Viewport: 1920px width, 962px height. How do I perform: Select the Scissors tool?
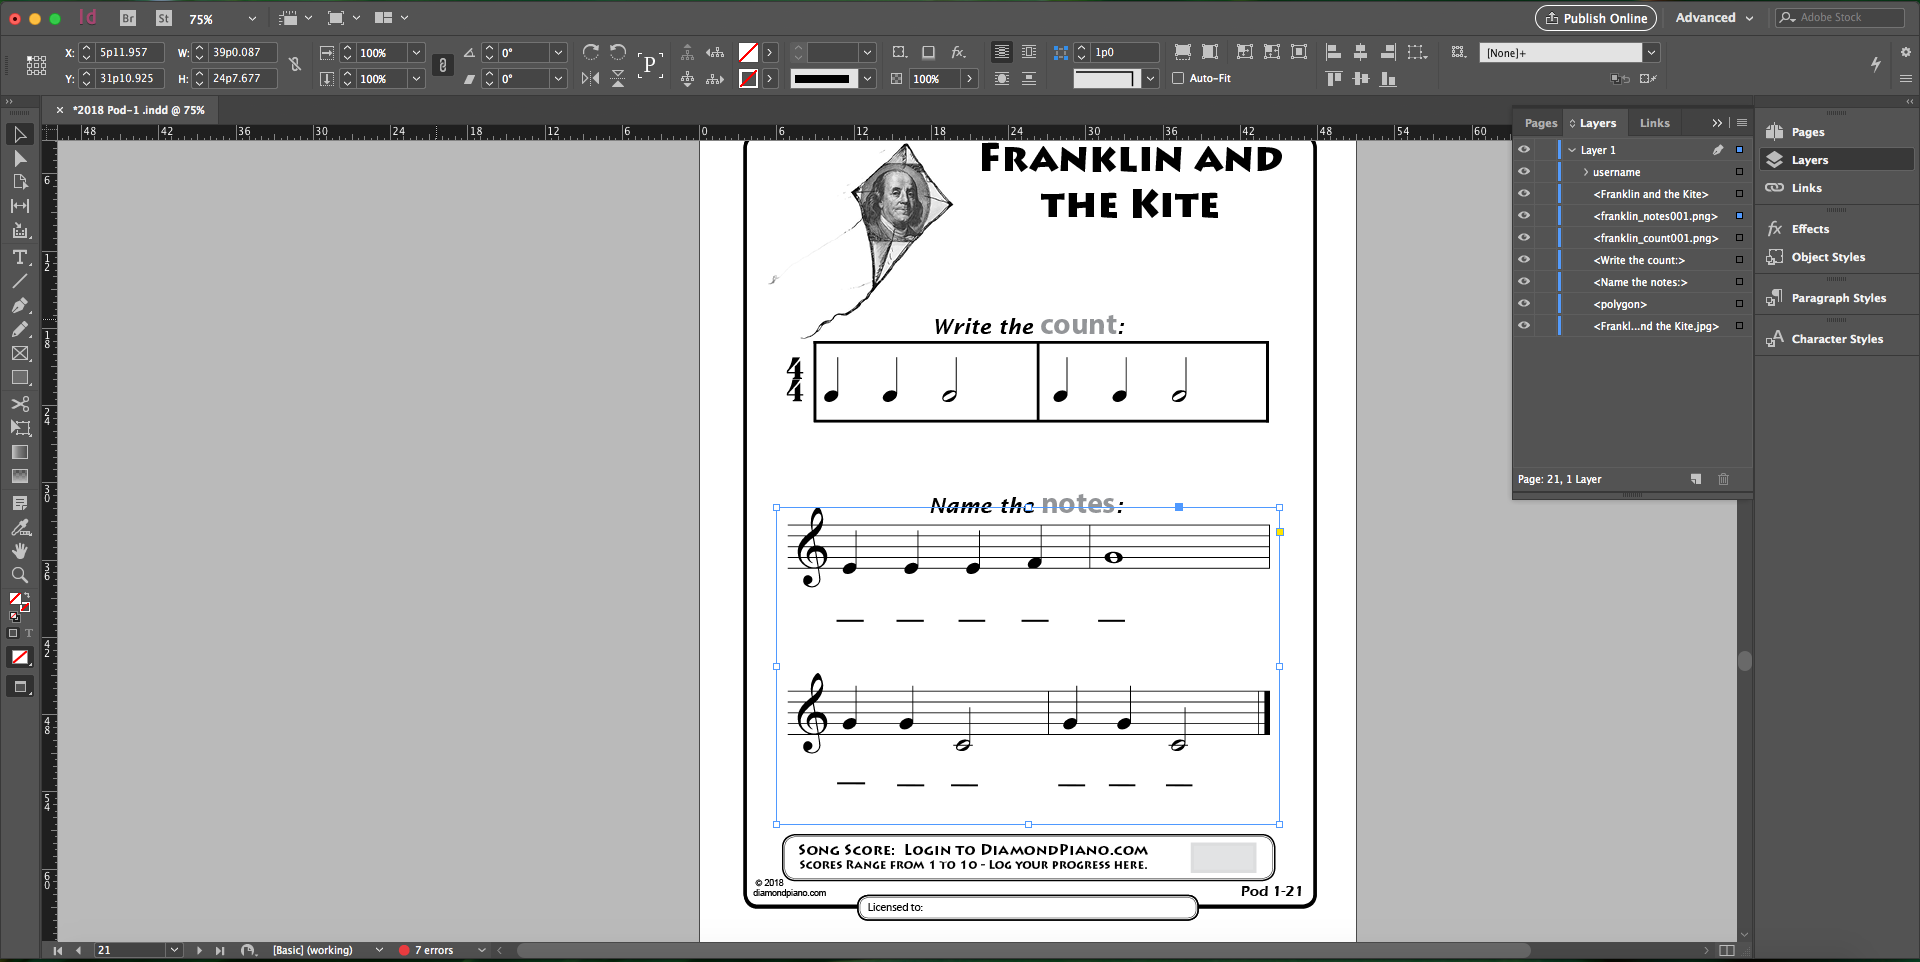(20, 404)
